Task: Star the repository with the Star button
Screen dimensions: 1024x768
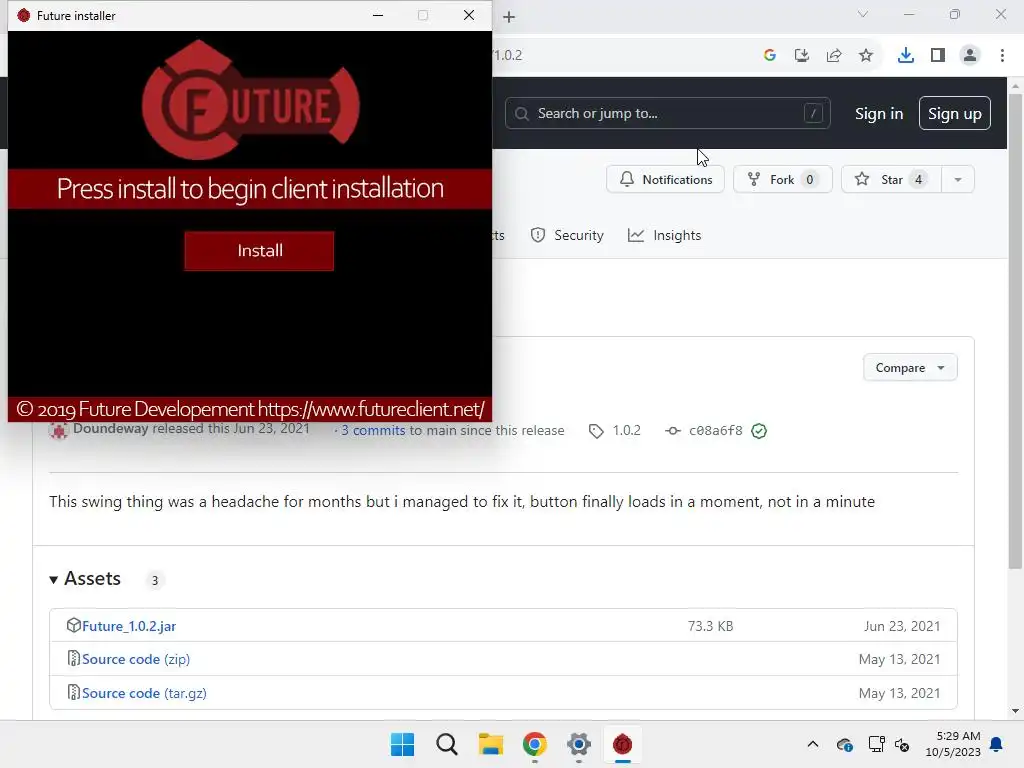Action: click(891, 180)
